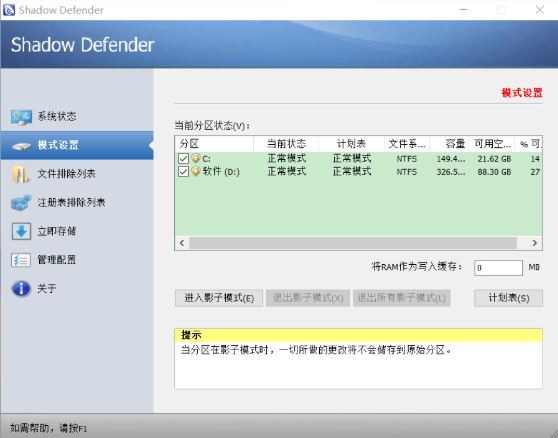Screen dimensions: 558x438
Task: Select 149.4... capacity cell
Action: 451,159
